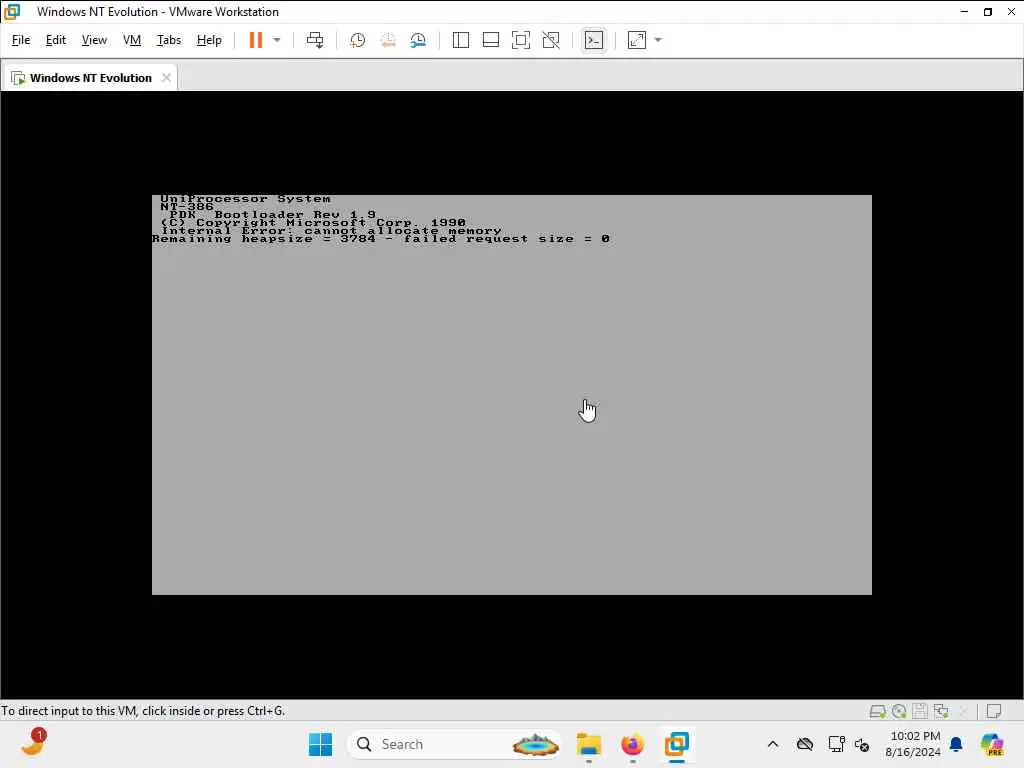Open the notifications bell icon
Screen dimensions: 1024x768
tap(956, 744)
